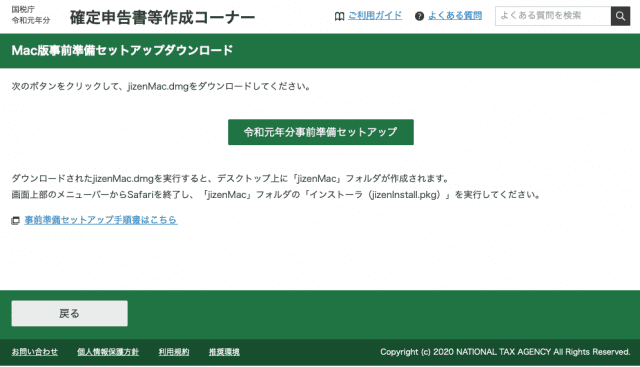
Task: Click the 確定申告書等作成コーナー site title
Action: click(x=162, y=17)
